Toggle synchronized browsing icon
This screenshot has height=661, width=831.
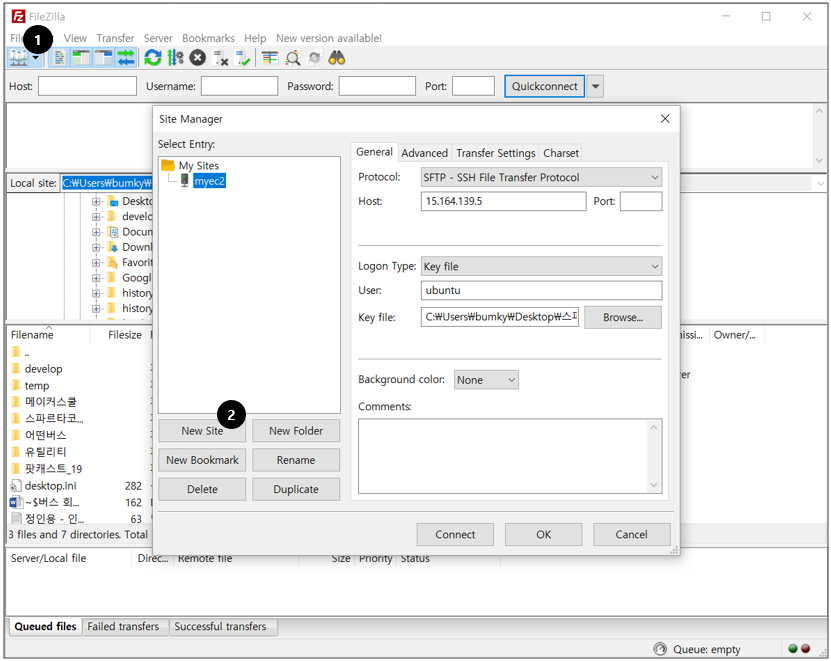[x=315, y=58]
